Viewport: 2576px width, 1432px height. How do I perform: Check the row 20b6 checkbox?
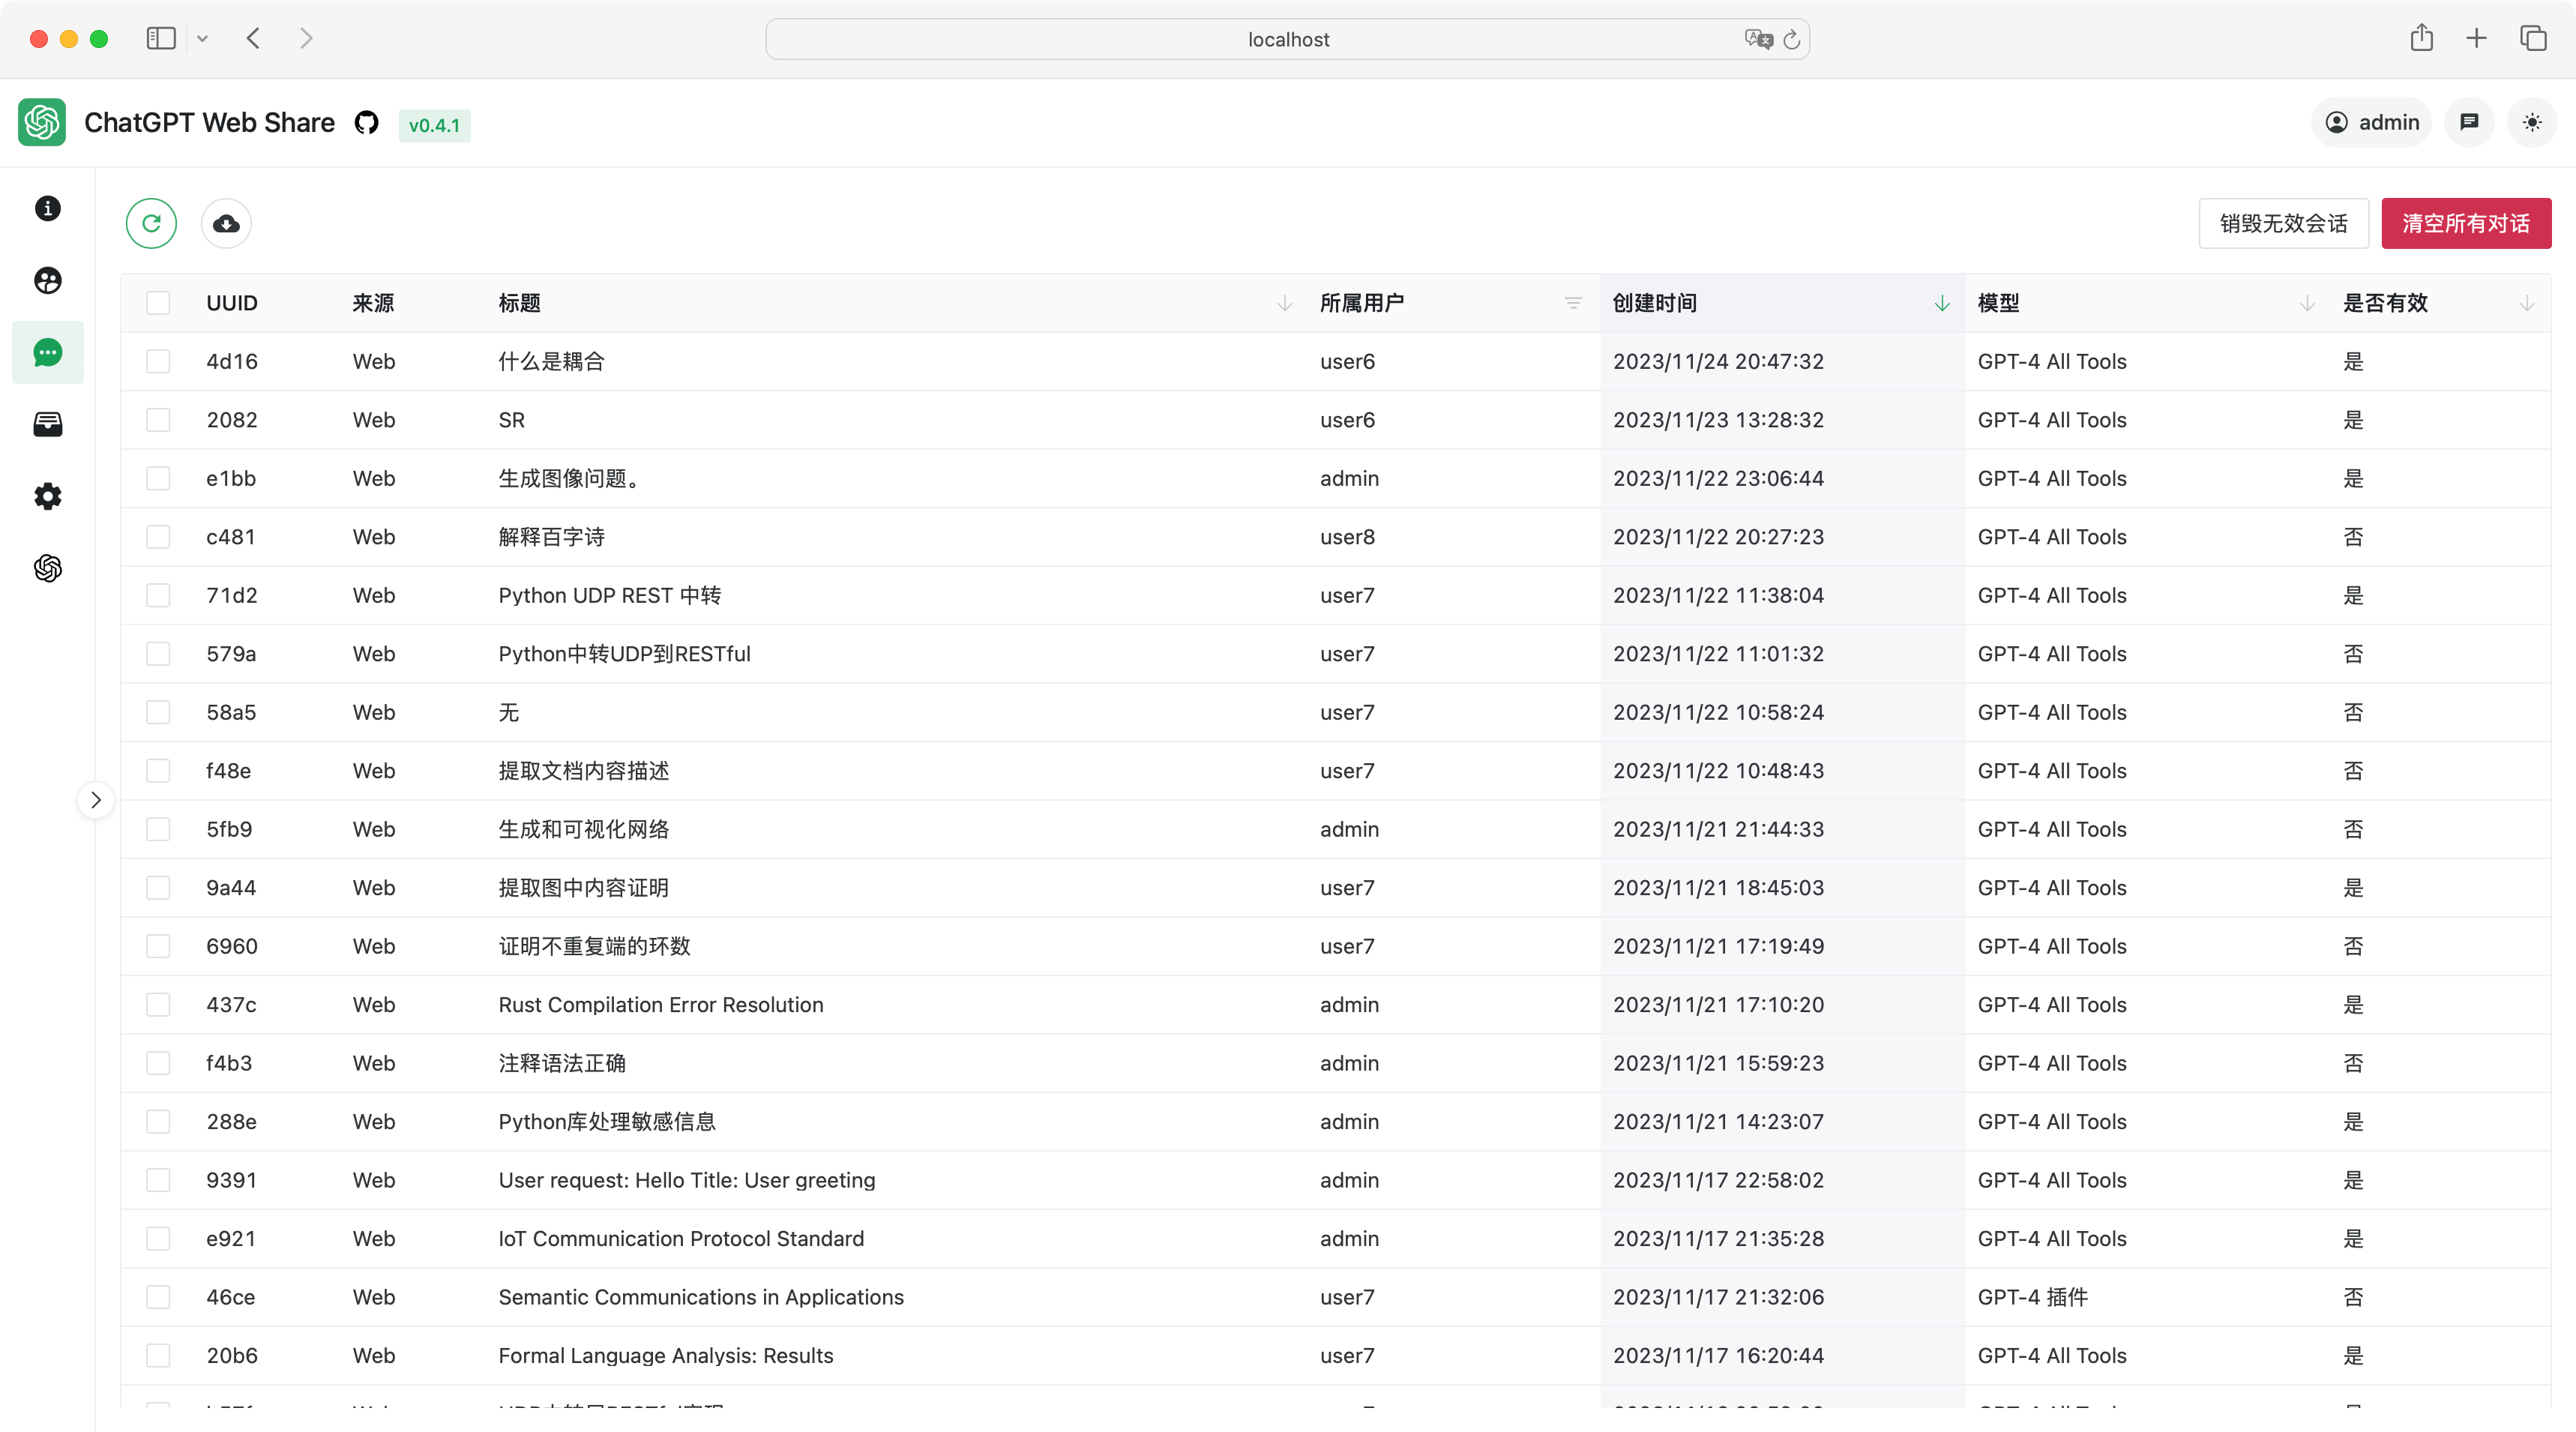tap(158, 1355)
